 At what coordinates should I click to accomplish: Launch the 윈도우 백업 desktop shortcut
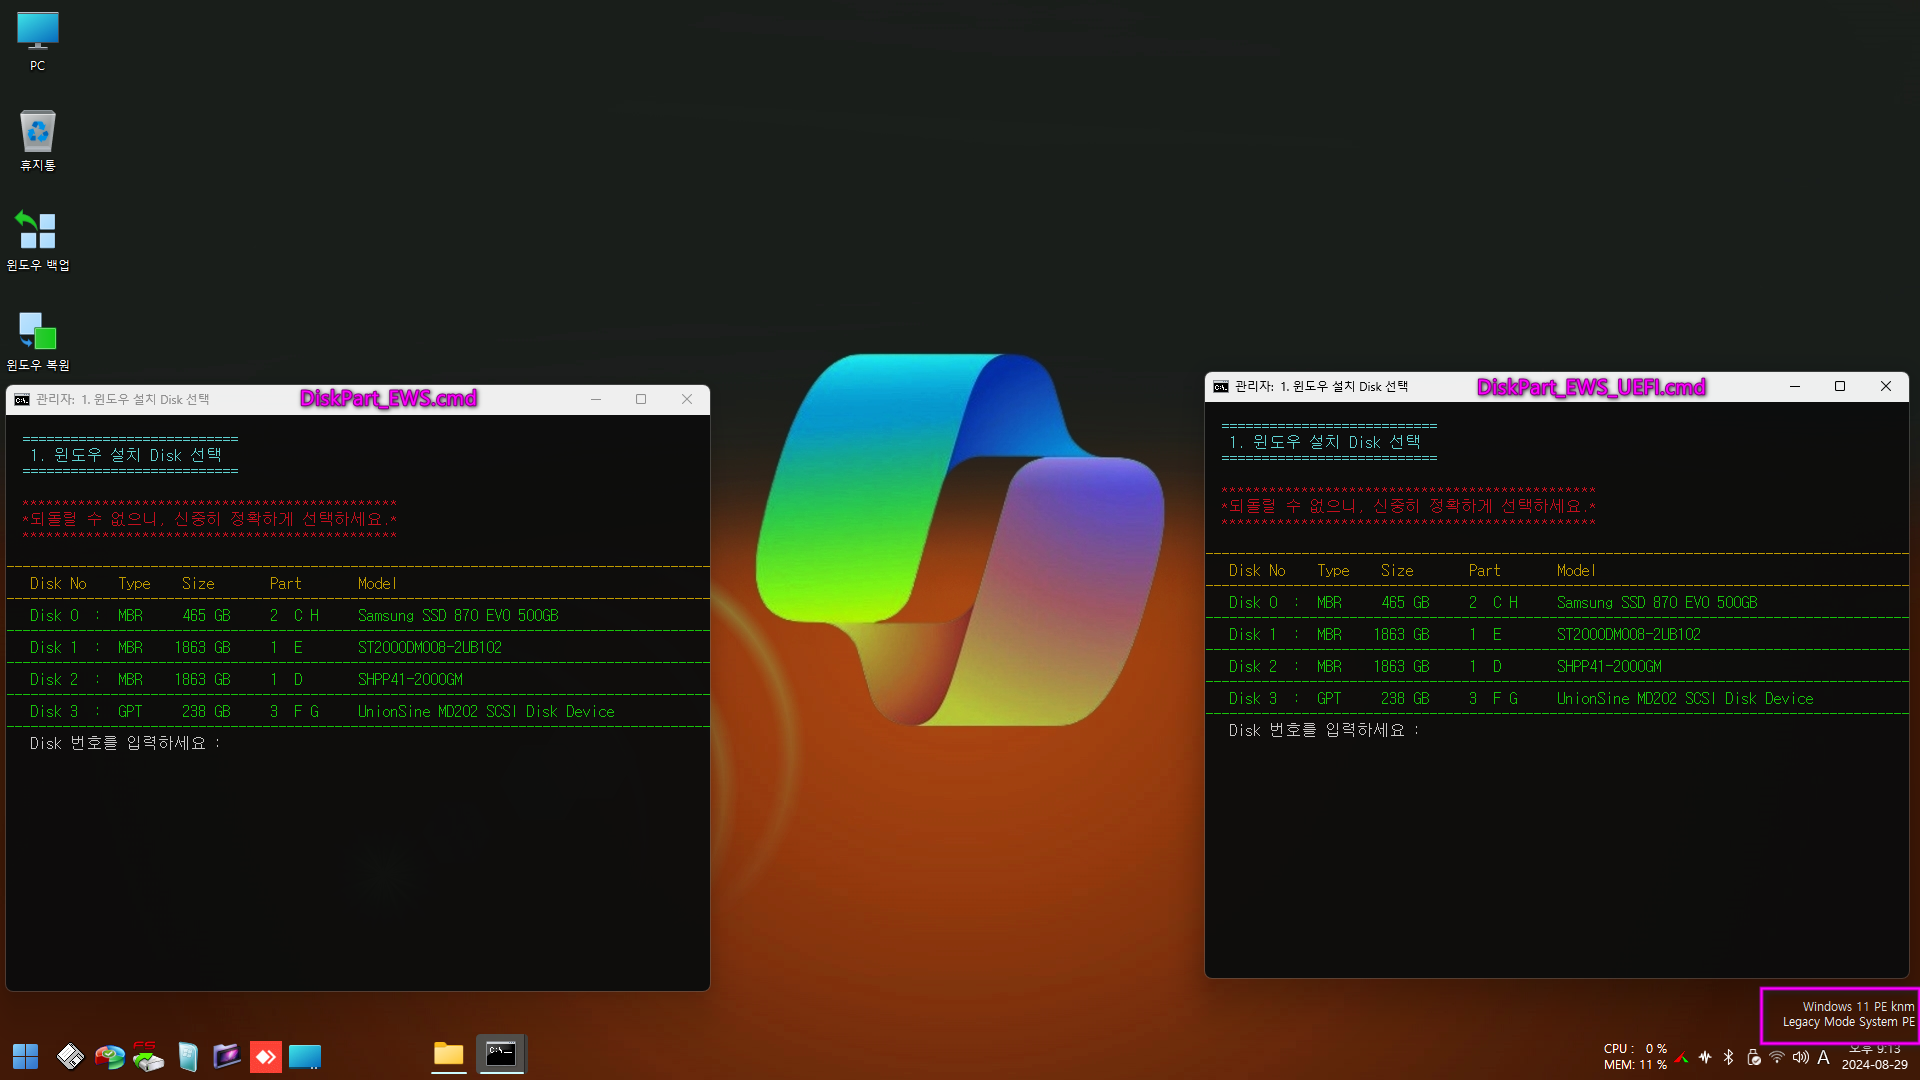pyautogui.click(x=37, y=241)
